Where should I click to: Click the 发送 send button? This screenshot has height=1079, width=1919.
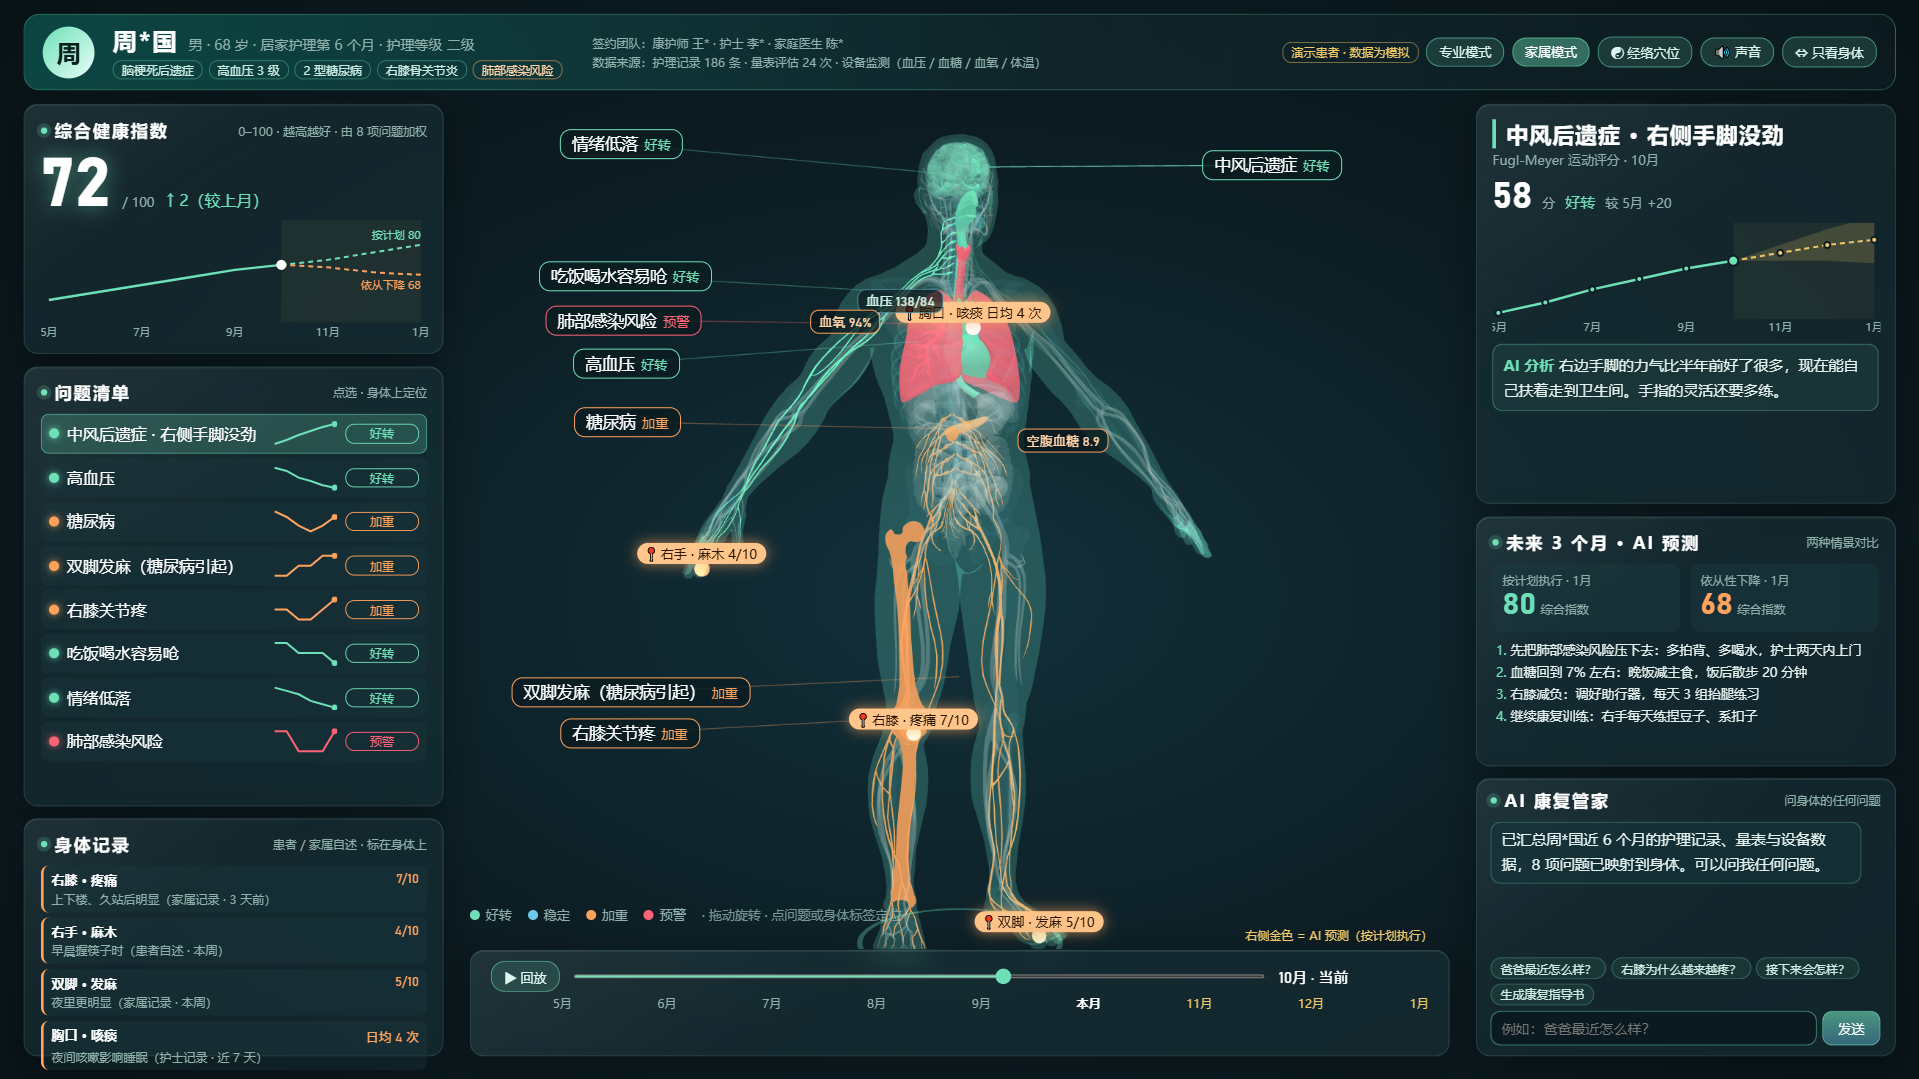click(x=1850, y=1028)
